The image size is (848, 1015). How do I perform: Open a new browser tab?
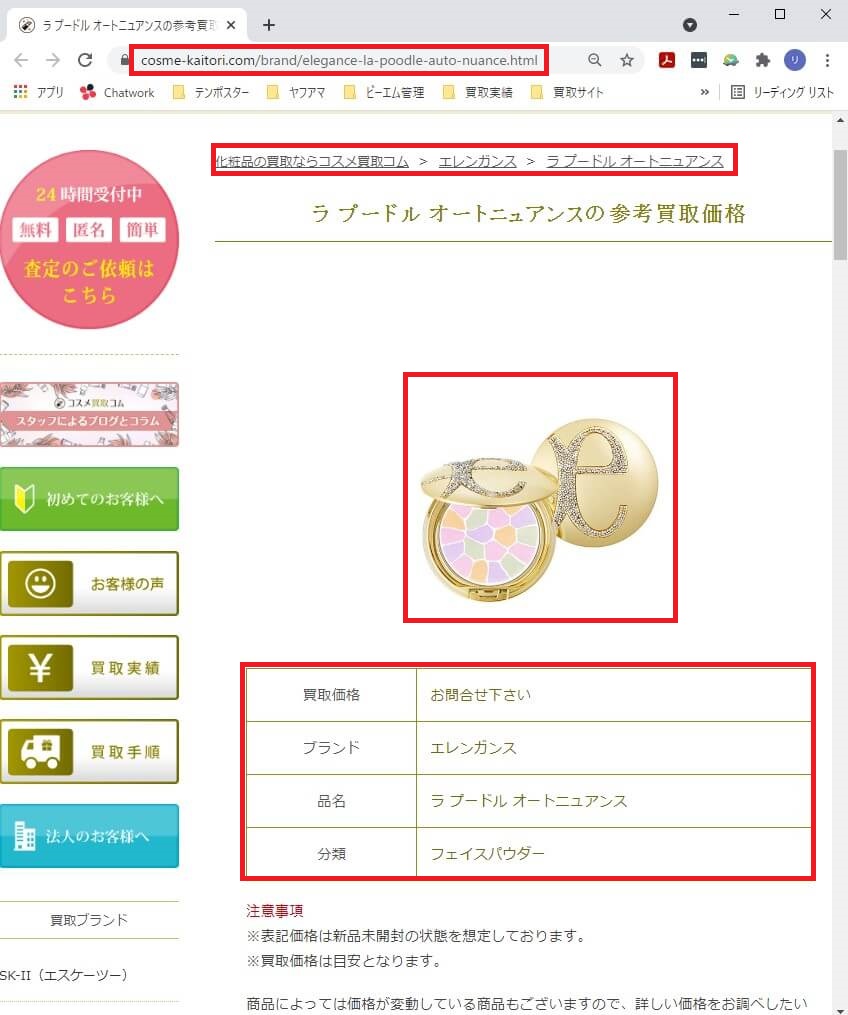click(269, 25)
